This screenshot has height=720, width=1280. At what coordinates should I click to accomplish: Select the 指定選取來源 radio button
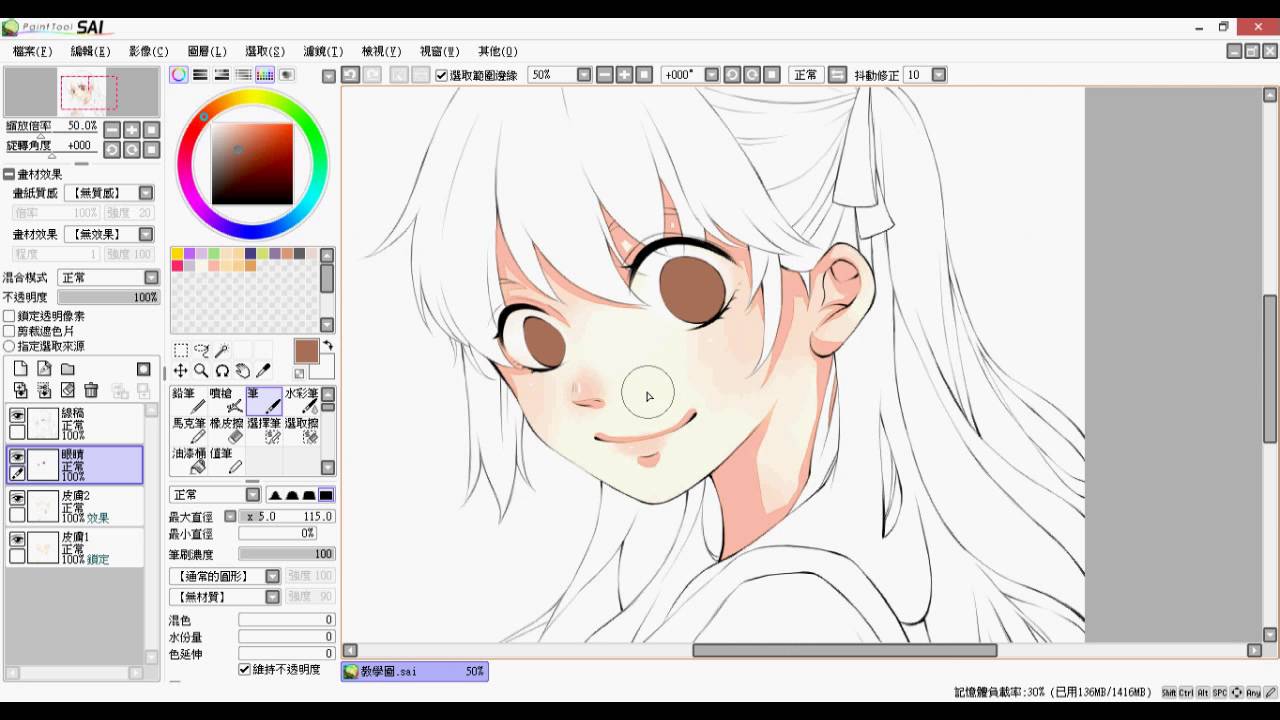click(9, 346)
